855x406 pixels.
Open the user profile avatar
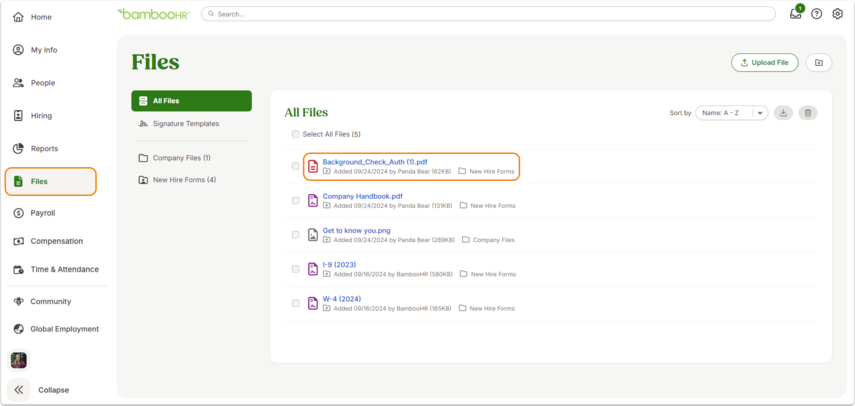pyautogui.click(x=19, y=360)
